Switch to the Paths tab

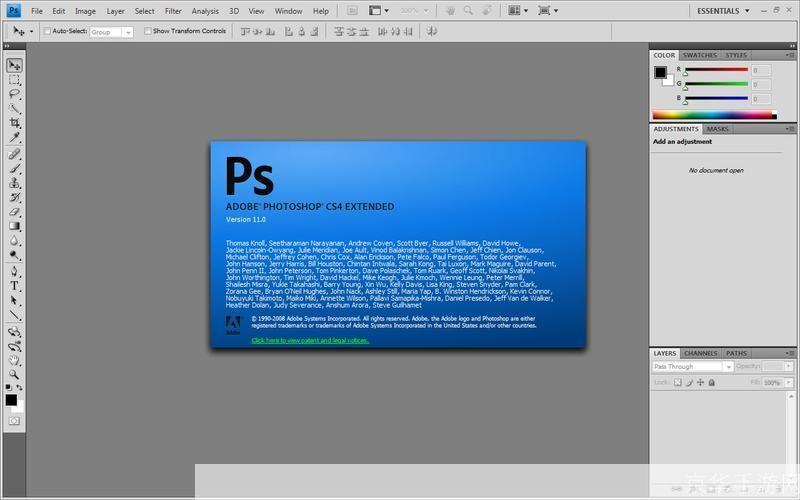pos(736,353)
